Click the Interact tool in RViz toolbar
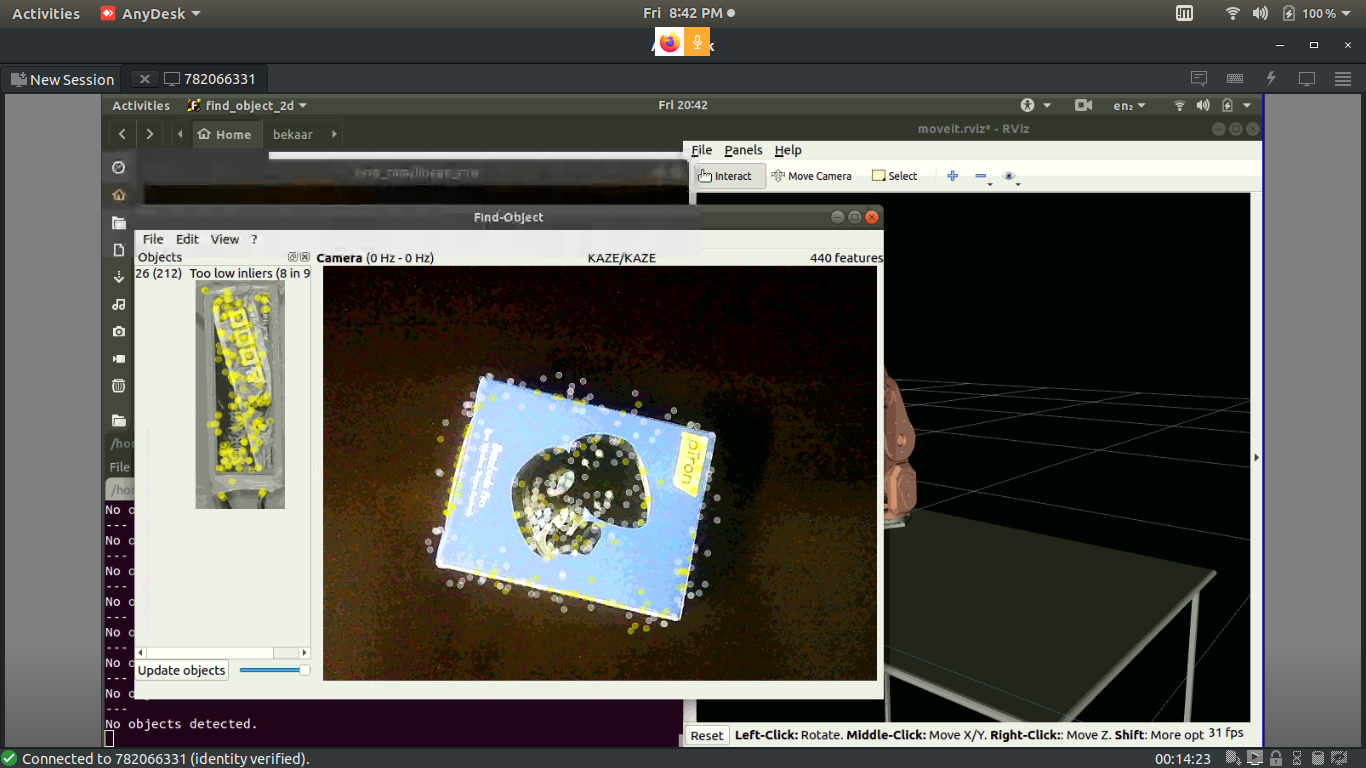 tap(725, 176)
